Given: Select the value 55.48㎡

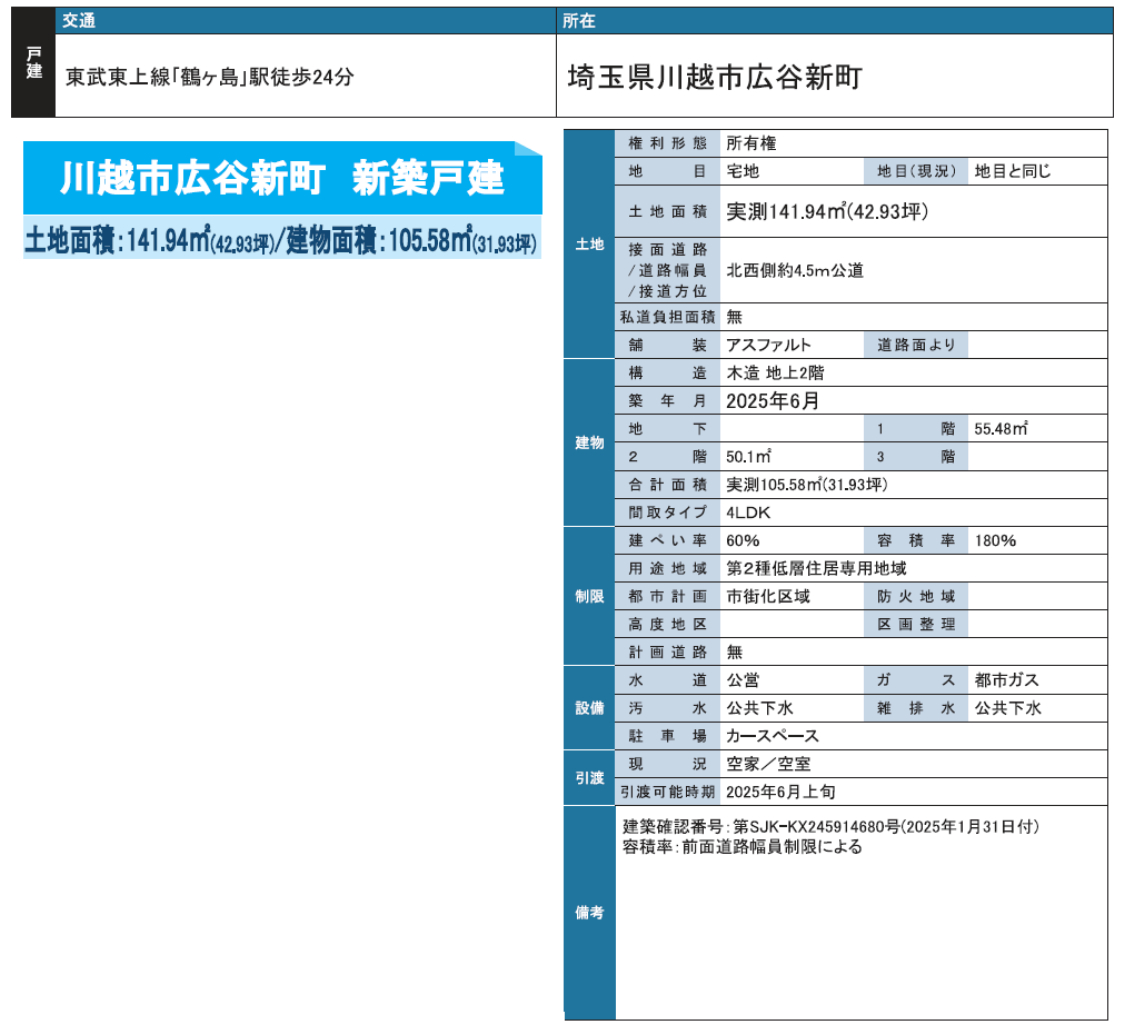Looking at the screenshot, I should point(1001,429).
